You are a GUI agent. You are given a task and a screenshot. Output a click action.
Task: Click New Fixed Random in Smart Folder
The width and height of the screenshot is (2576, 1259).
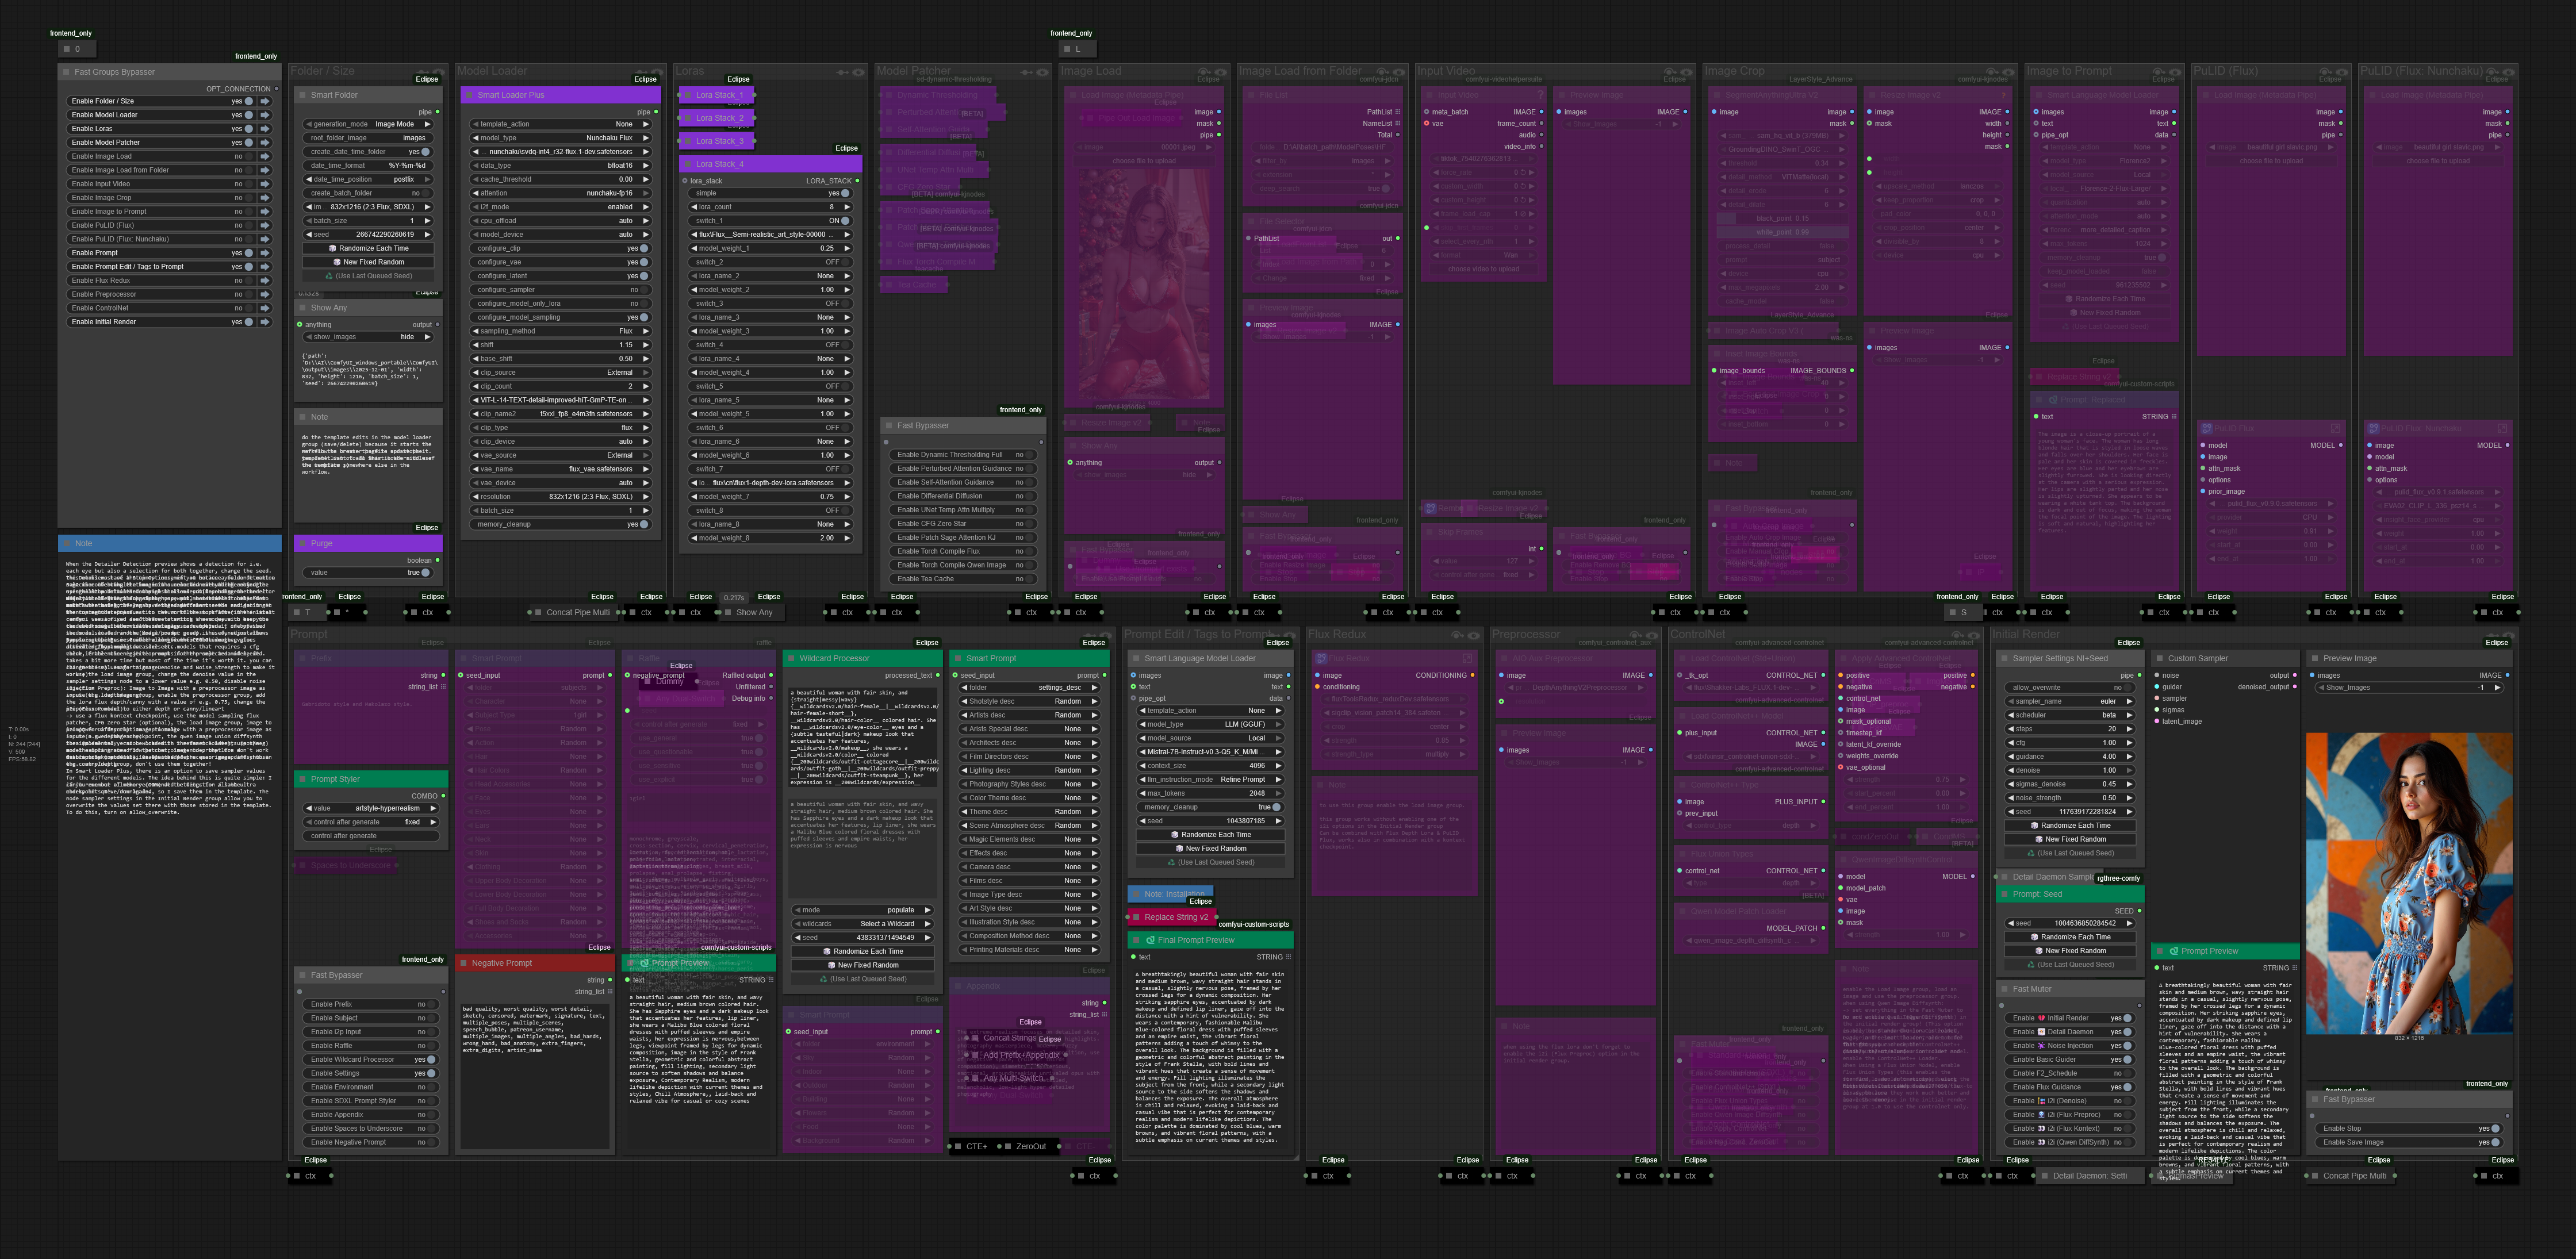pyautogui.click(x=369, y=262)
